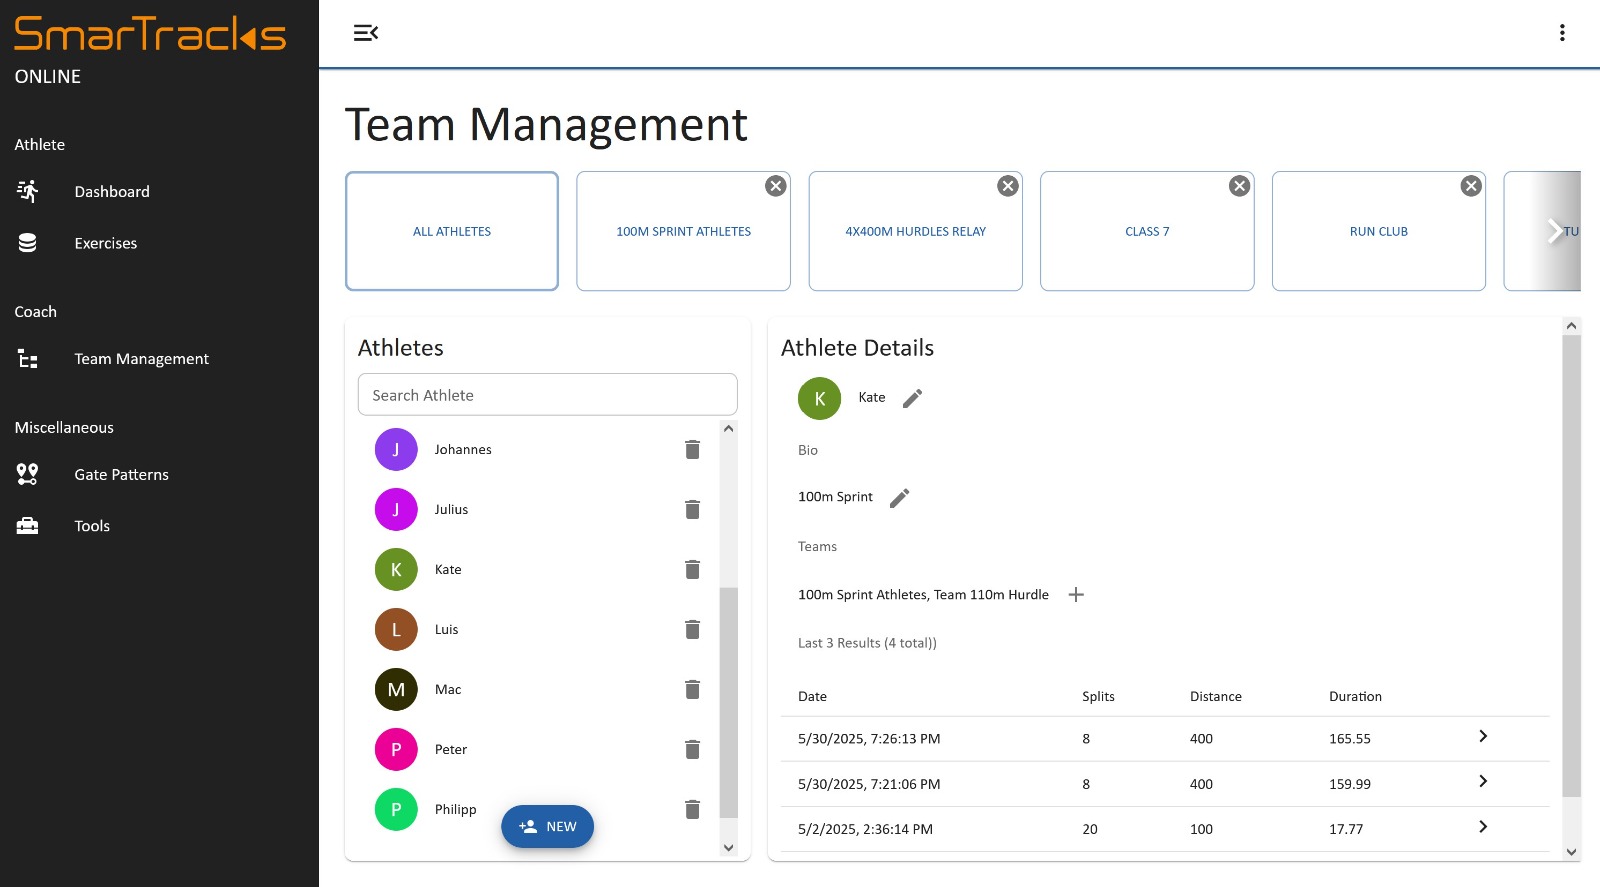Image resolution: width=1600 pixels, height=887 pixels.
Task: Go to the Dashboard page
Action: pyautogui.click(x=111, y=192)
